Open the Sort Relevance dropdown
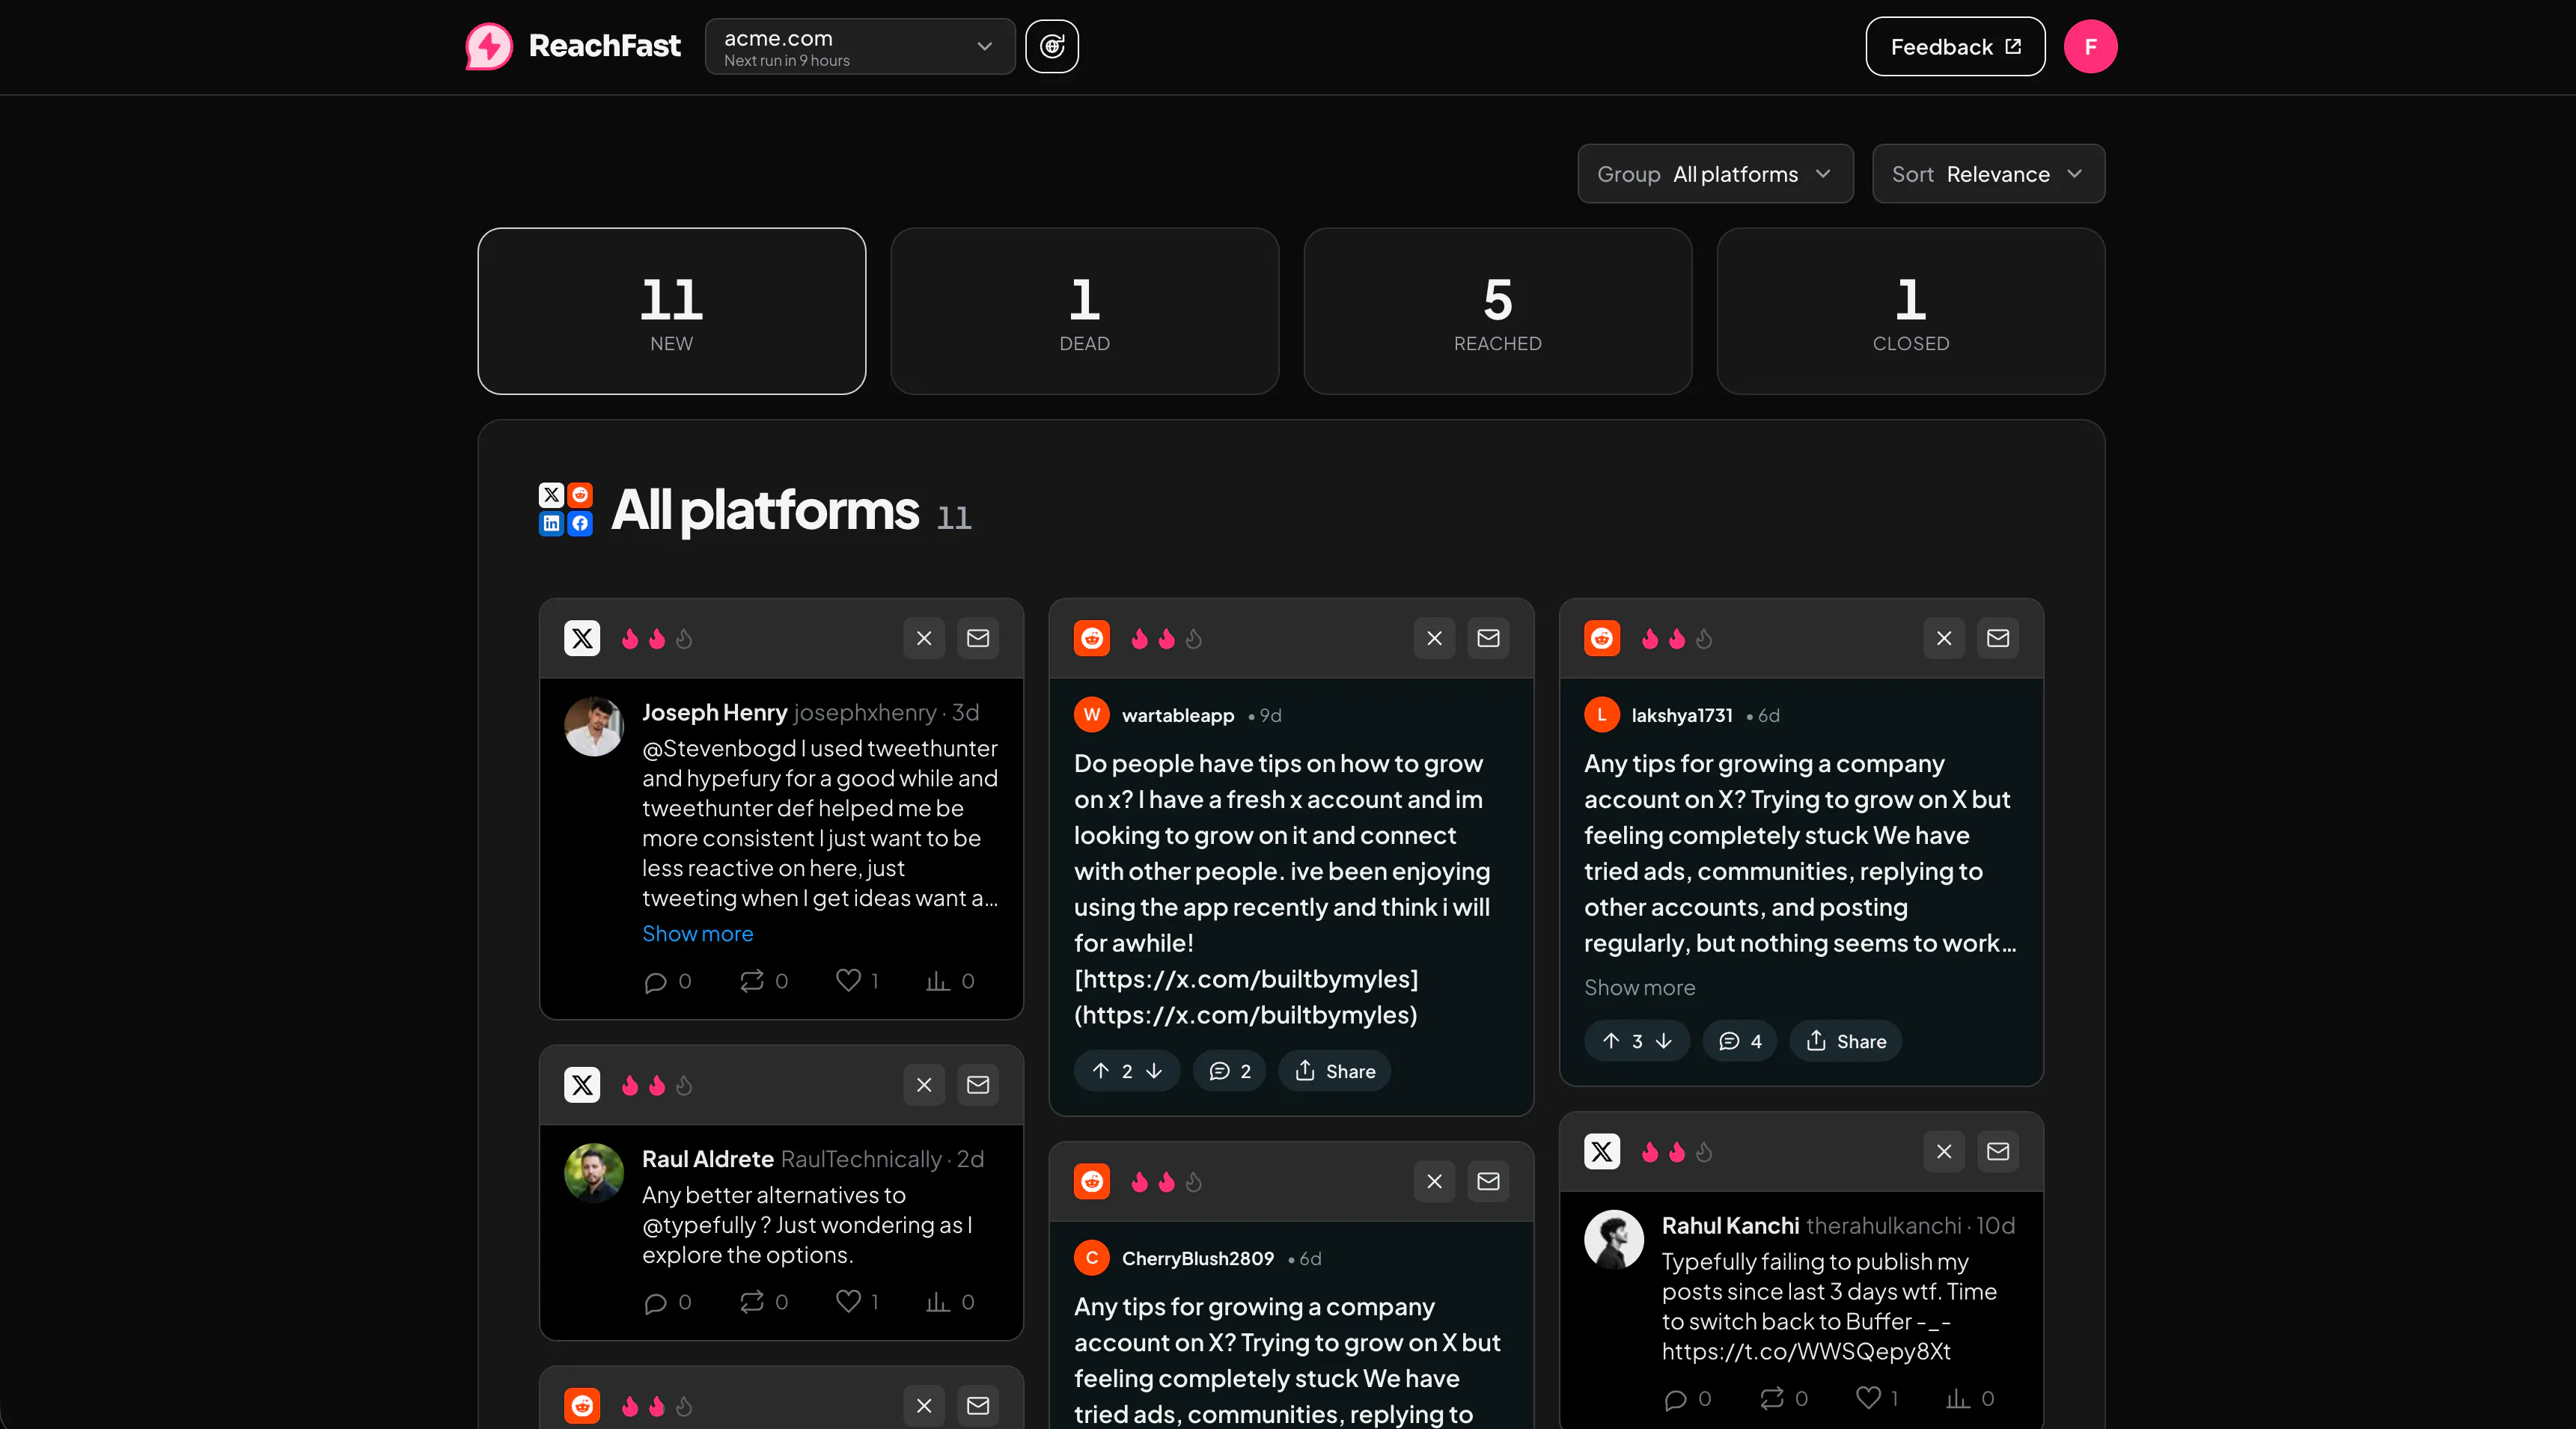 (1988, 174)
